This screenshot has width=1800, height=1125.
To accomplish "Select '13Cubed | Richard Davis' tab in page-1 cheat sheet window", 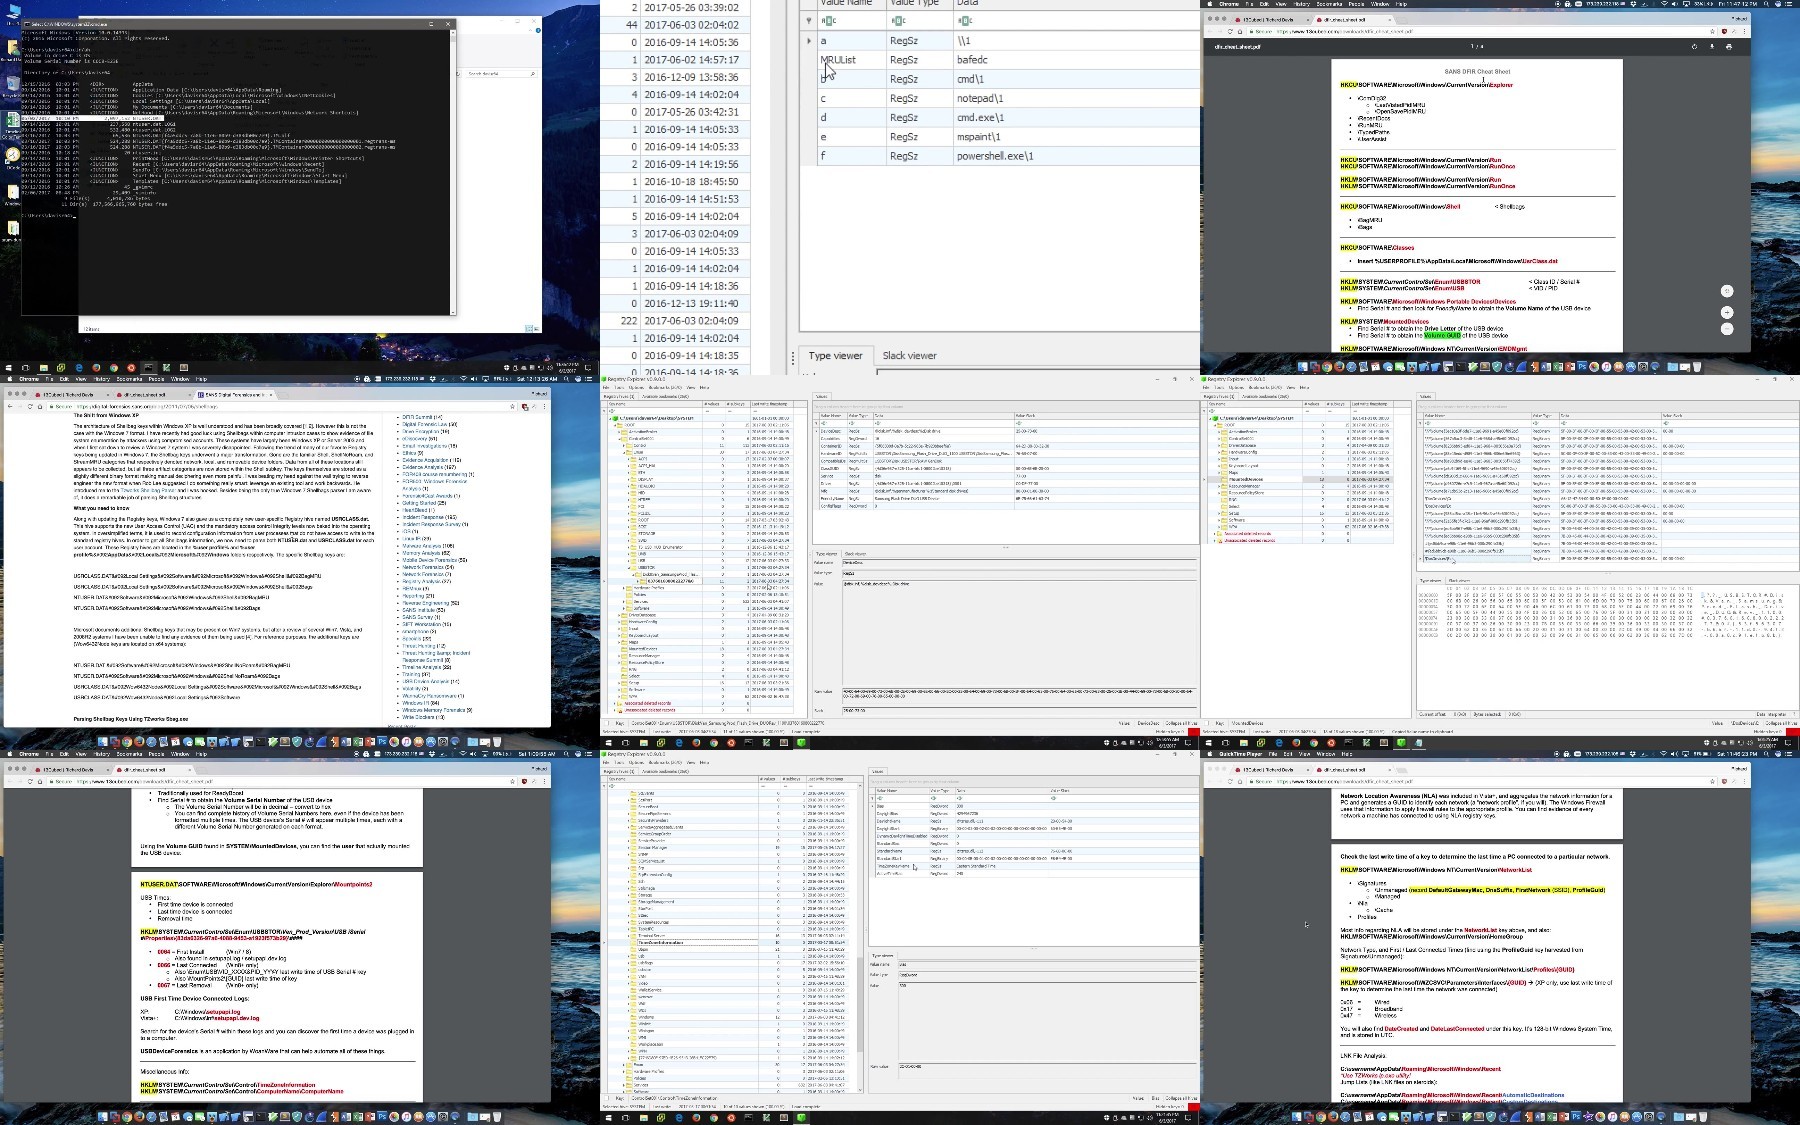I will pos(1268,20).
